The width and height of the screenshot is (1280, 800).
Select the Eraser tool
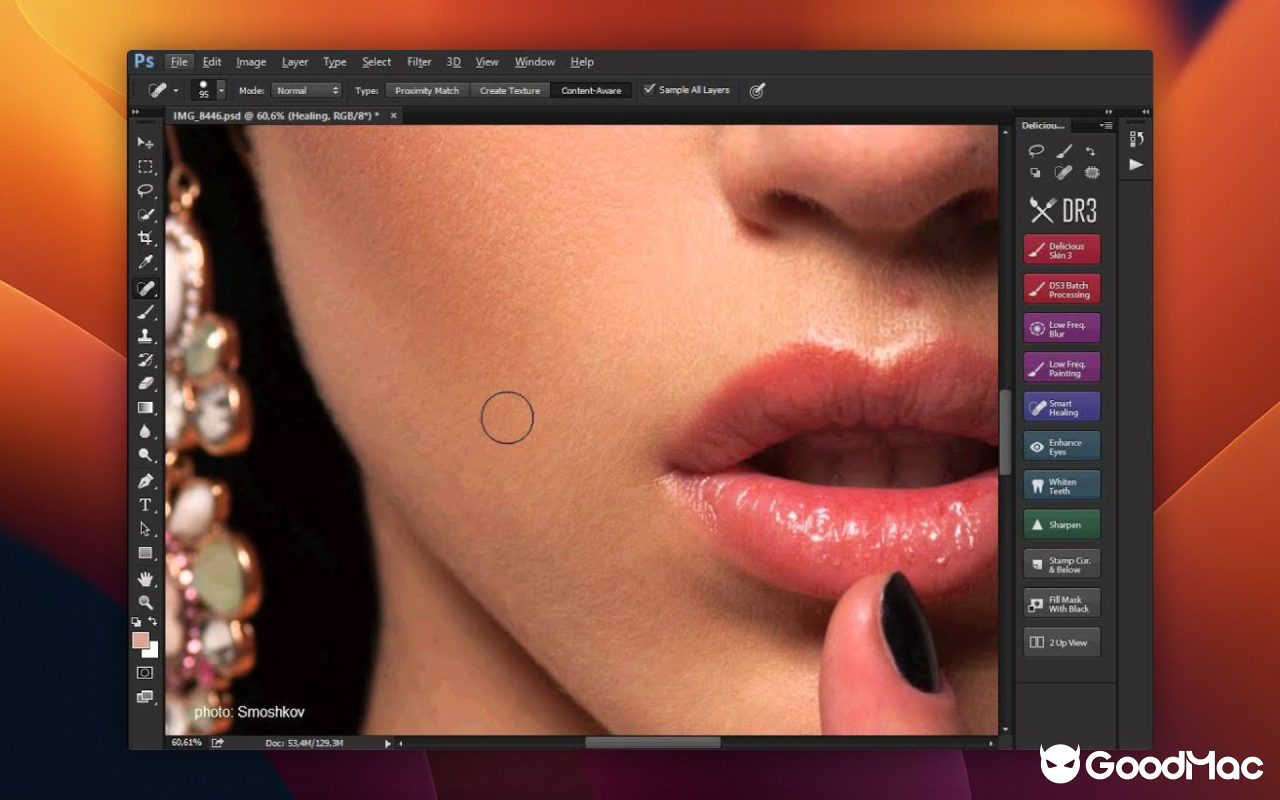click(x=146, y=384)
